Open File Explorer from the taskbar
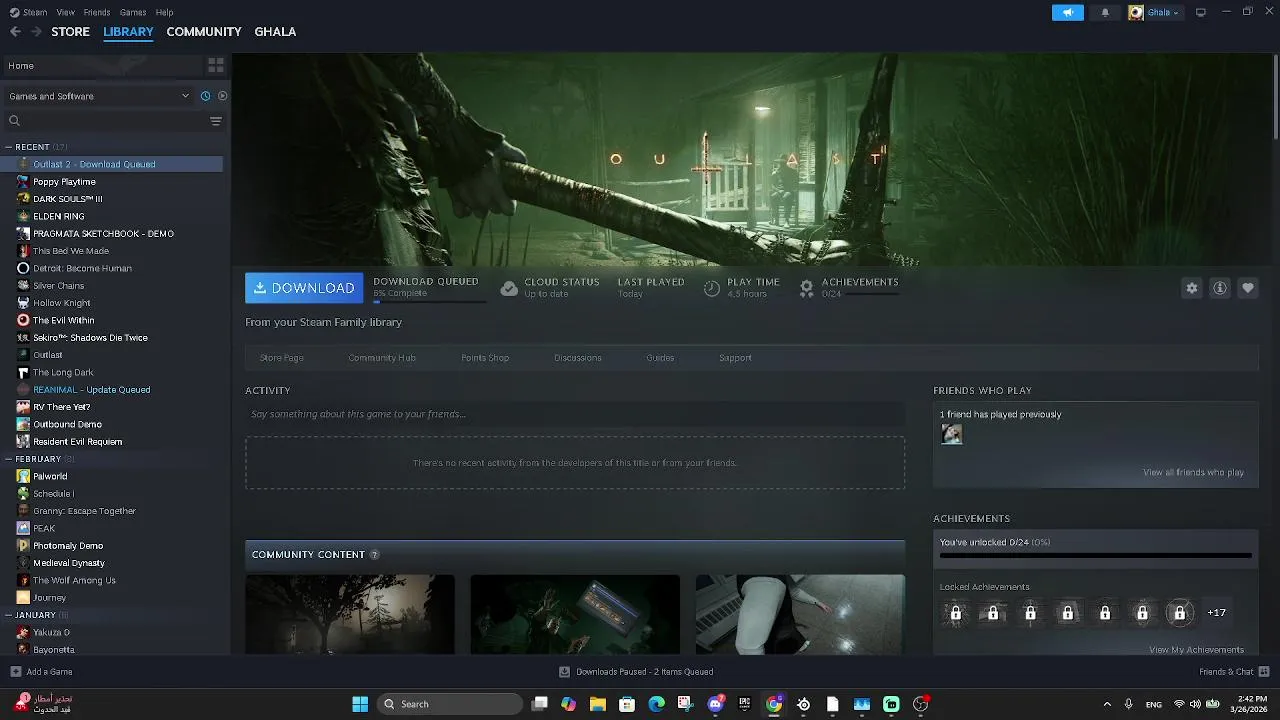This screenshot has height=720, width=1280. (598, 704)
